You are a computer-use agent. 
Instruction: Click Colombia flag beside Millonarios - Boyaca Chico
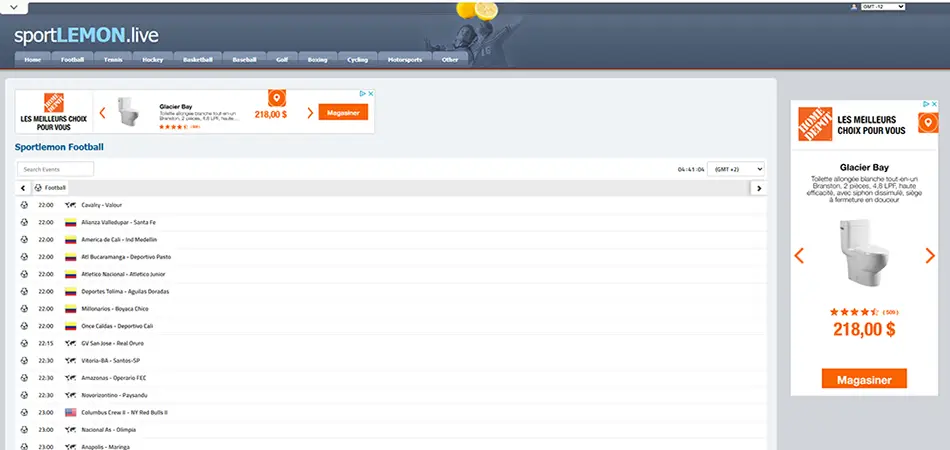tap(70, 308)
